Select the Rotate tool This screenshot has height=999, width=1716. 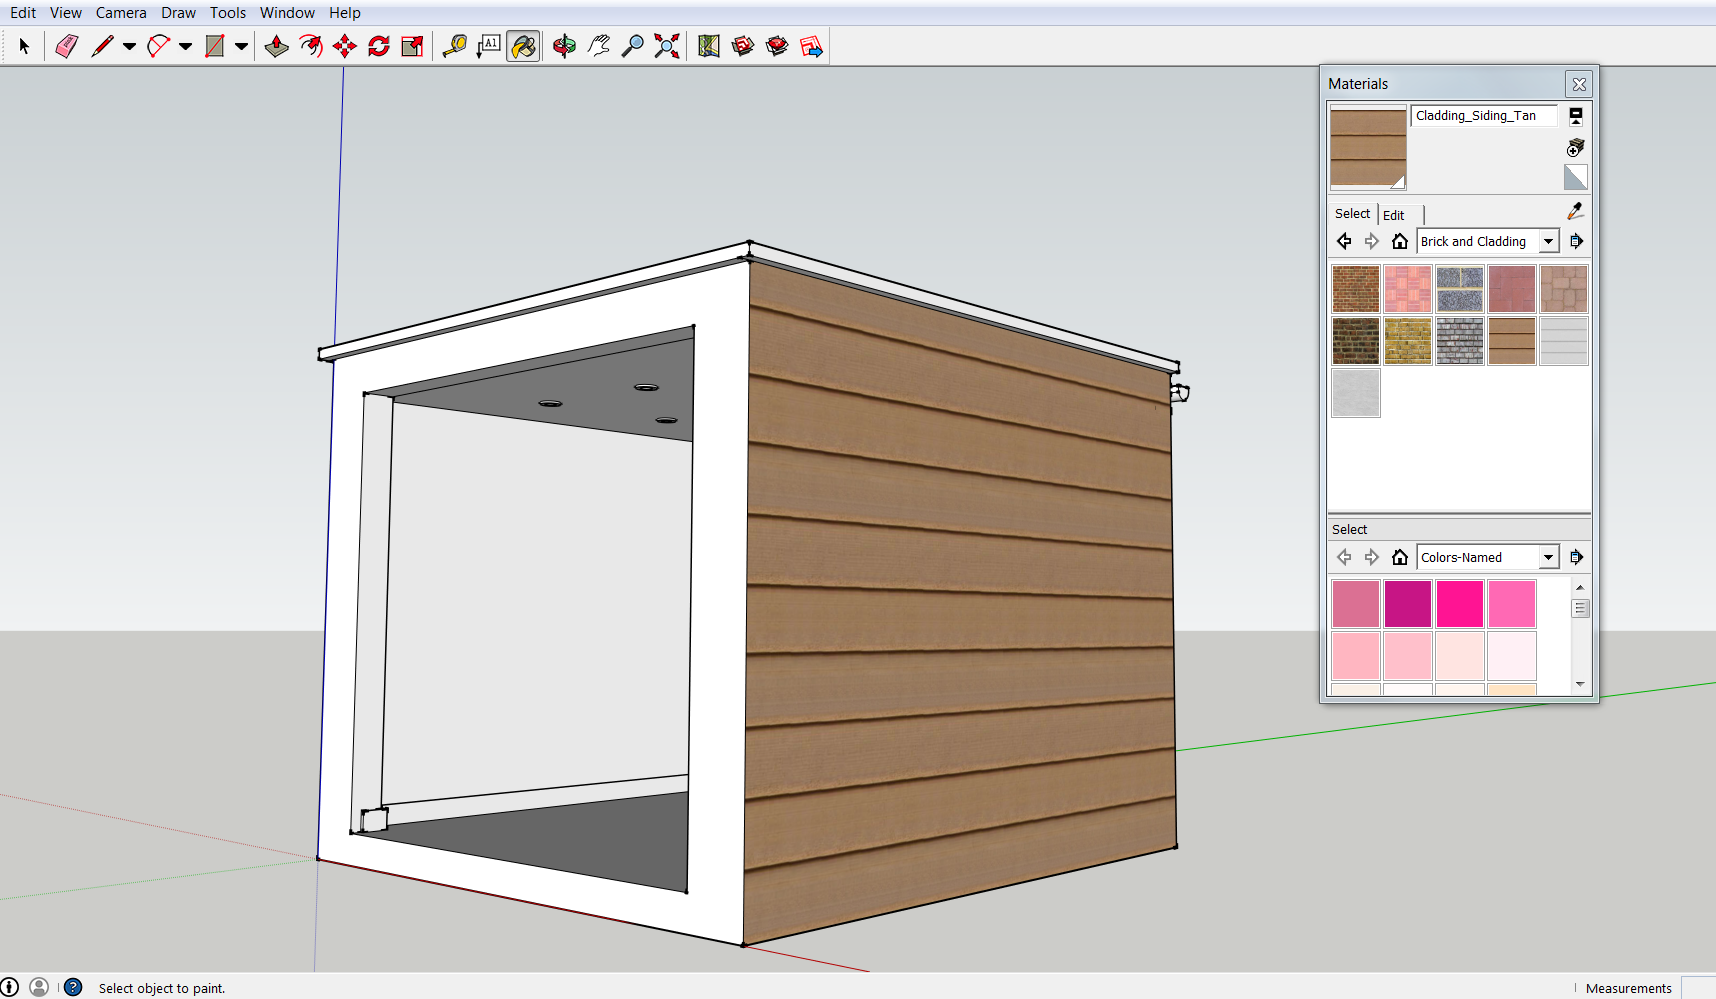(x=379, y=46)
